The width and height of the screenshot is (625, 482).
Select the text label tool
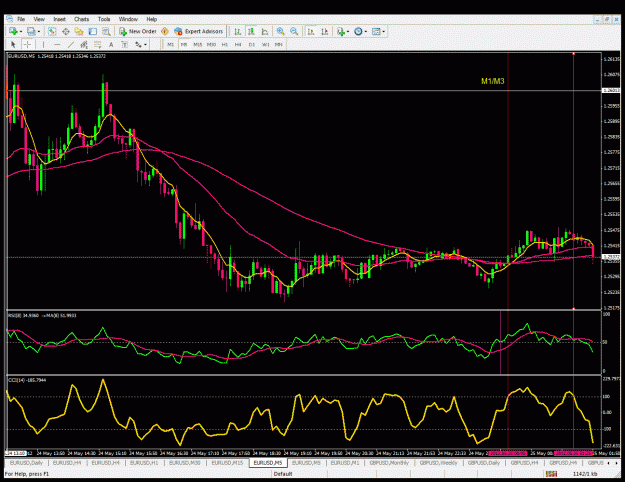125,44
